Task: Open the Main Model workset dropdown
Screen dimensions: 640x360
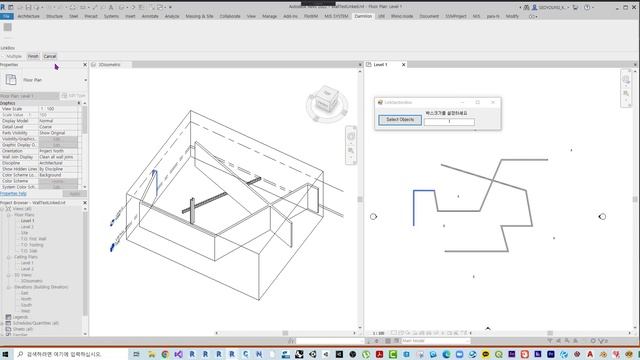Action: pyautogui.click(x=435, y=341)
